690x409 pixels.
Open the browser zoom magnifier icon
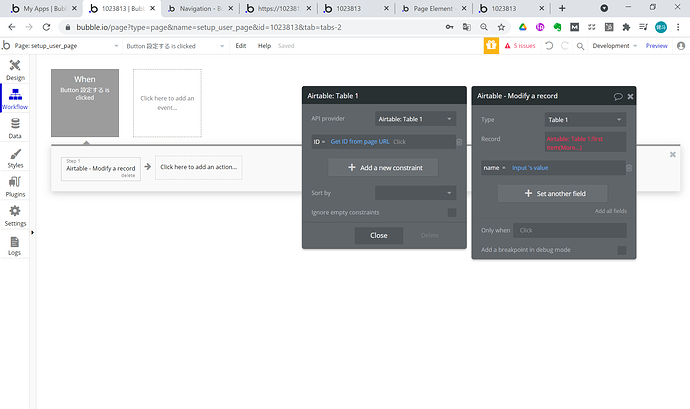[484, 27]
